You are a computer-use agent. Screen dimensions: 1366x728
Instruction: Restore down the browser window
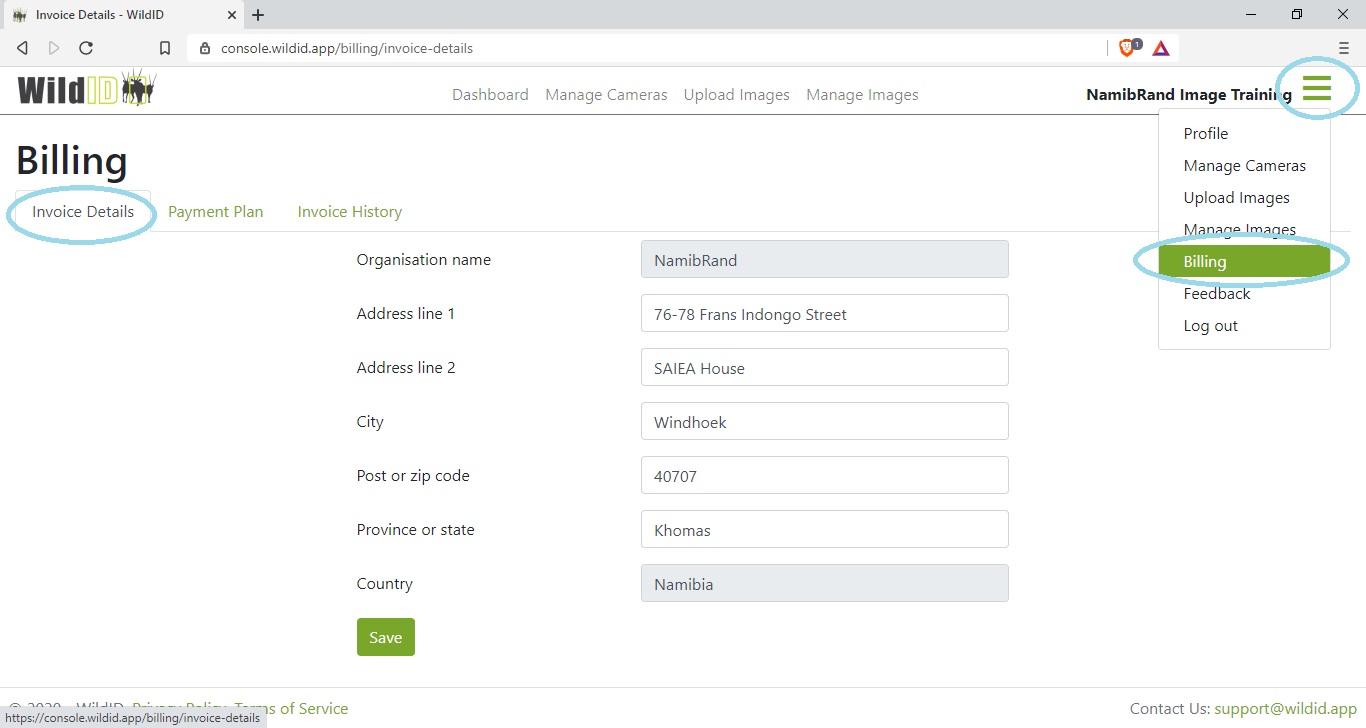point(1297,15)
